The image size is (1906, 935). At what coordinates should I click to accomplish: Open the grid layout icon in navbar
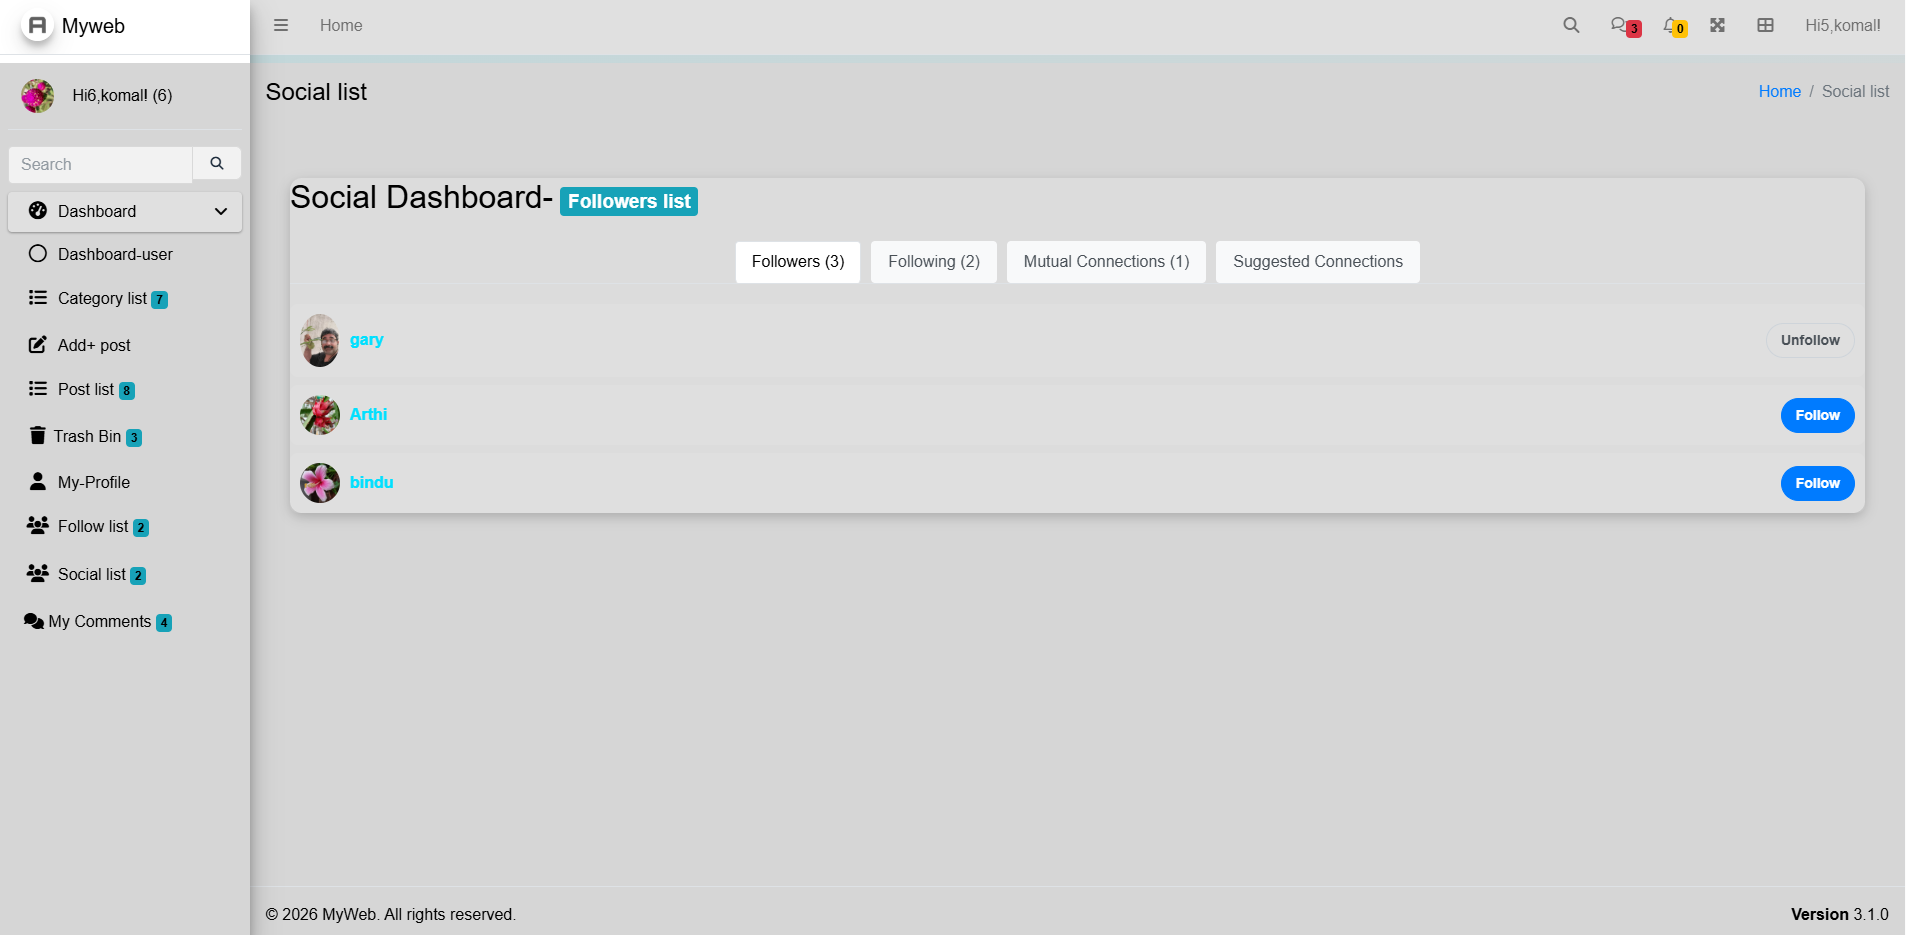click(1765, 25)
